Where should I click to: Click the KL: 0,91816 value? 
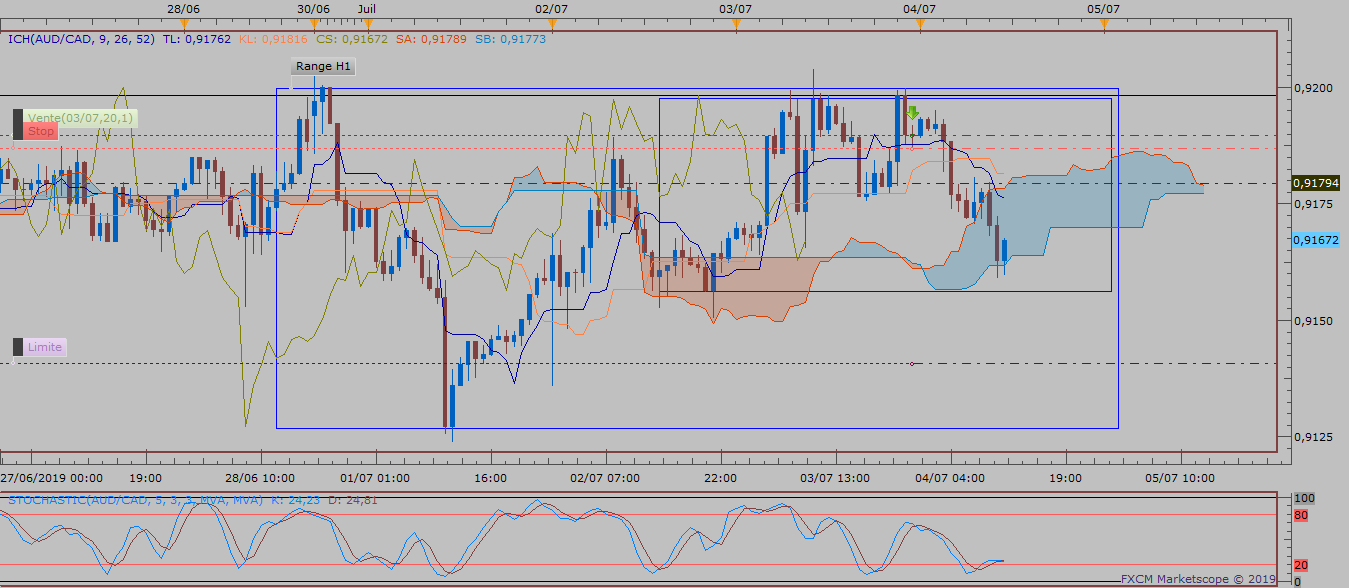(273, 39)
